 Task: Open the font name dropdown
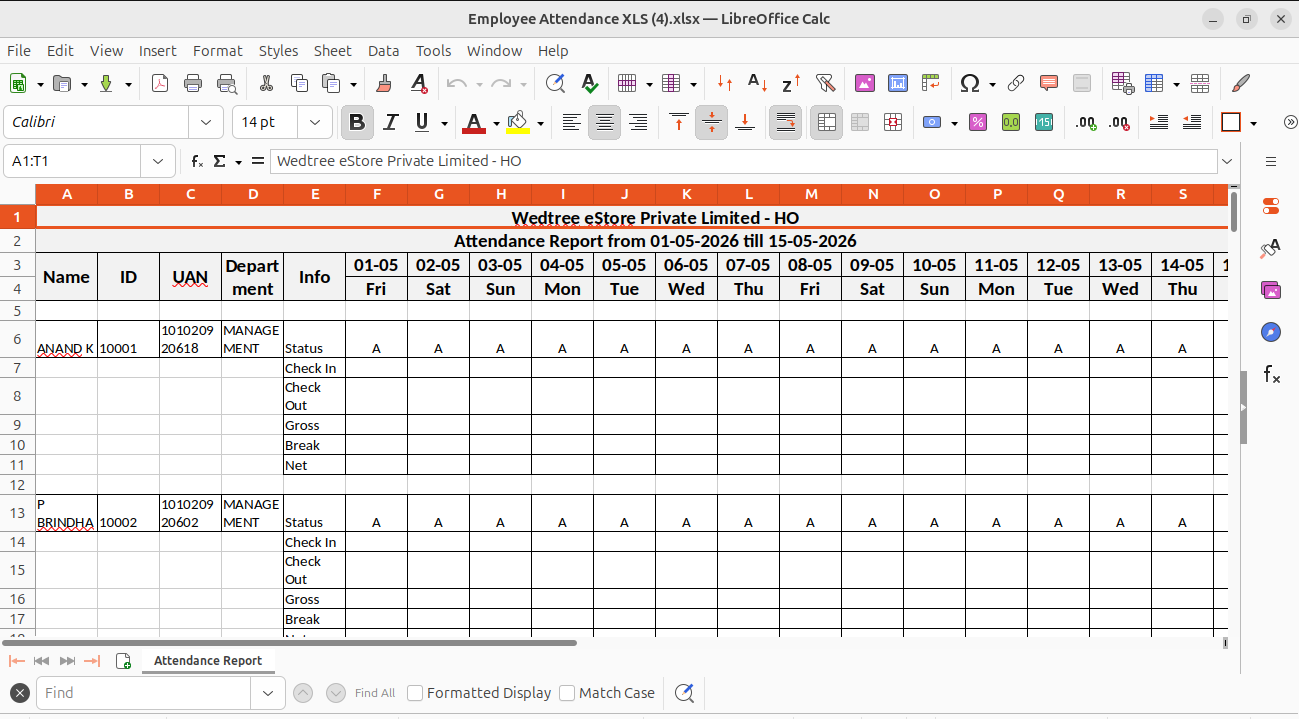click(x=206, y=122)
